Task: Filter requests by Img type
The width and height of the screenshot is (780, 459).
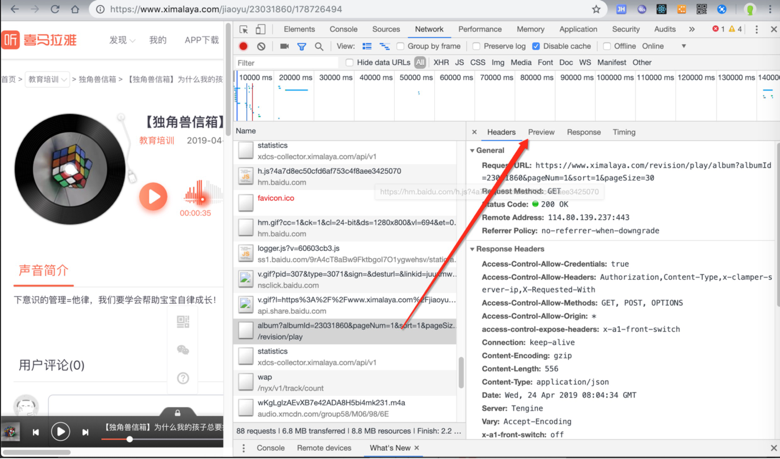Action: click(x=497, y=63)
